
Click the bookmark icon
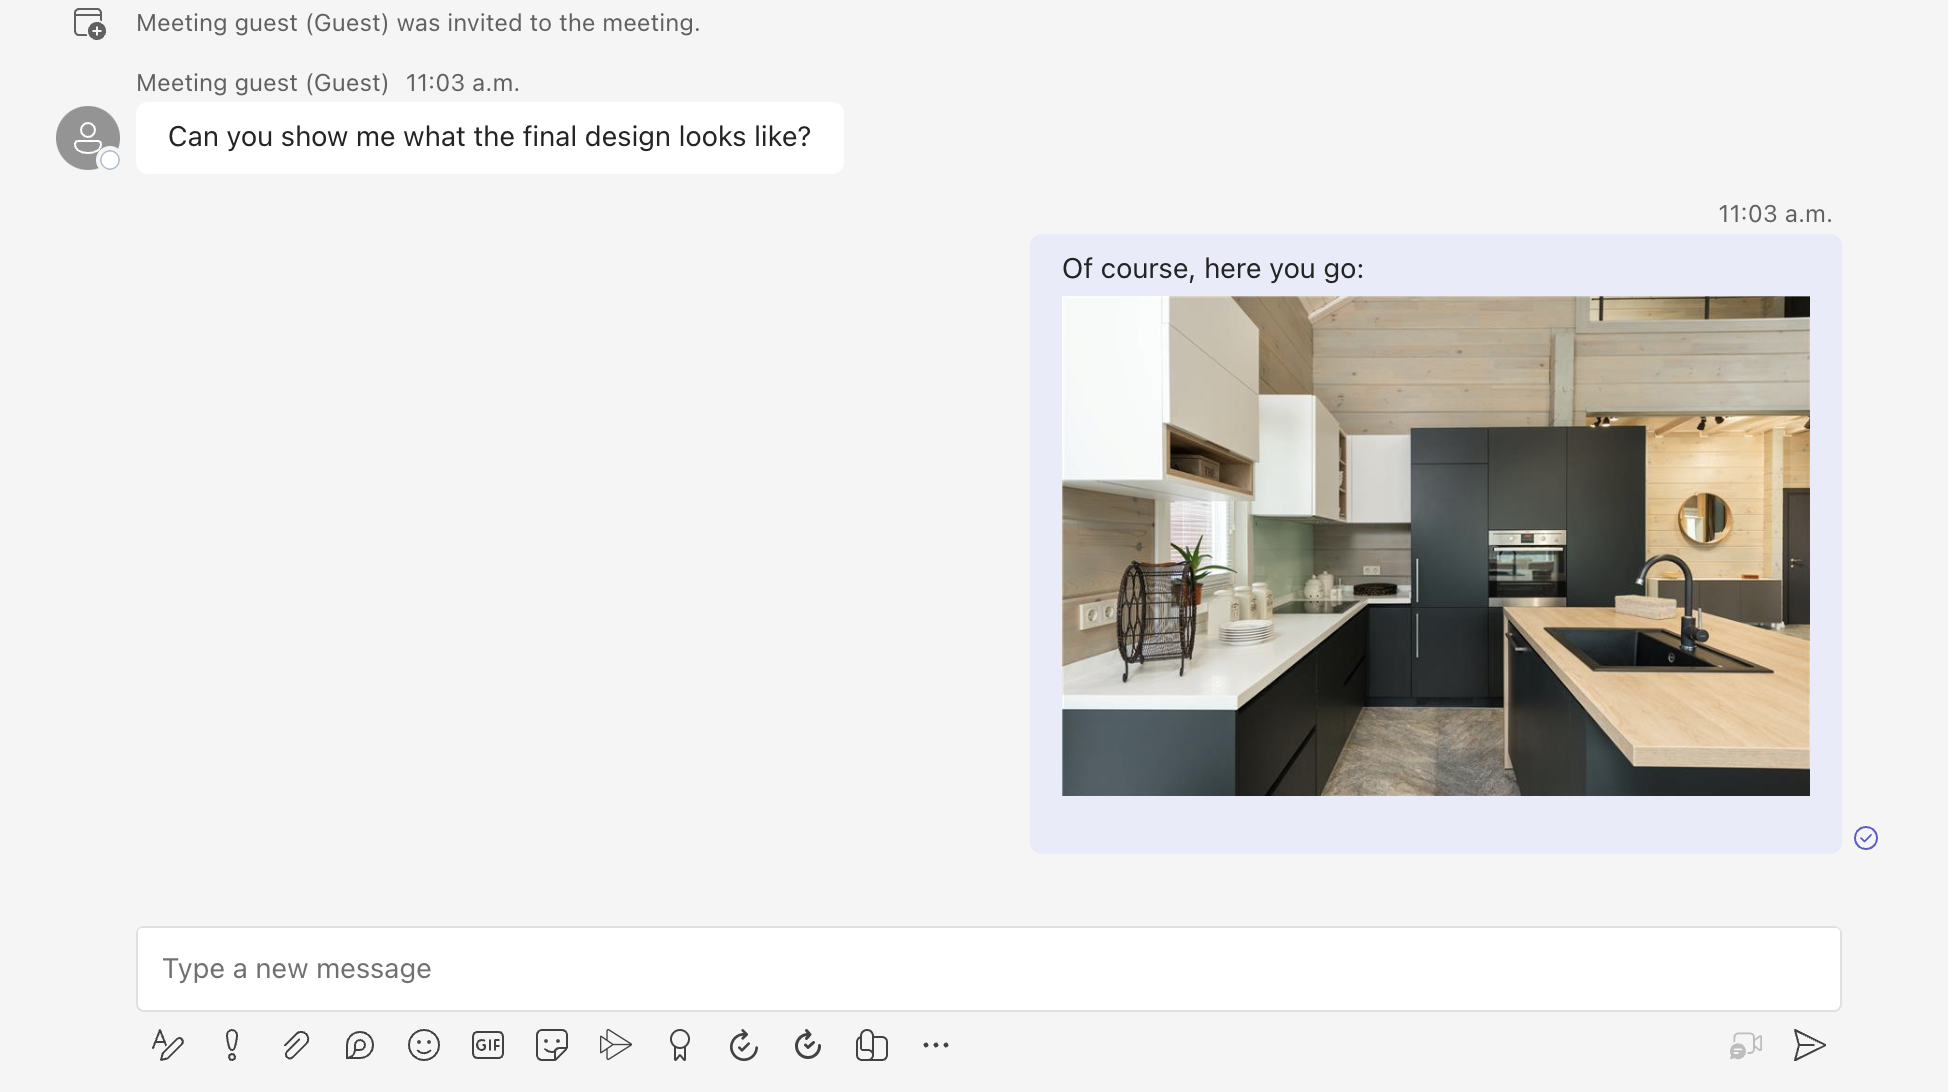[x=678, y=1045]
